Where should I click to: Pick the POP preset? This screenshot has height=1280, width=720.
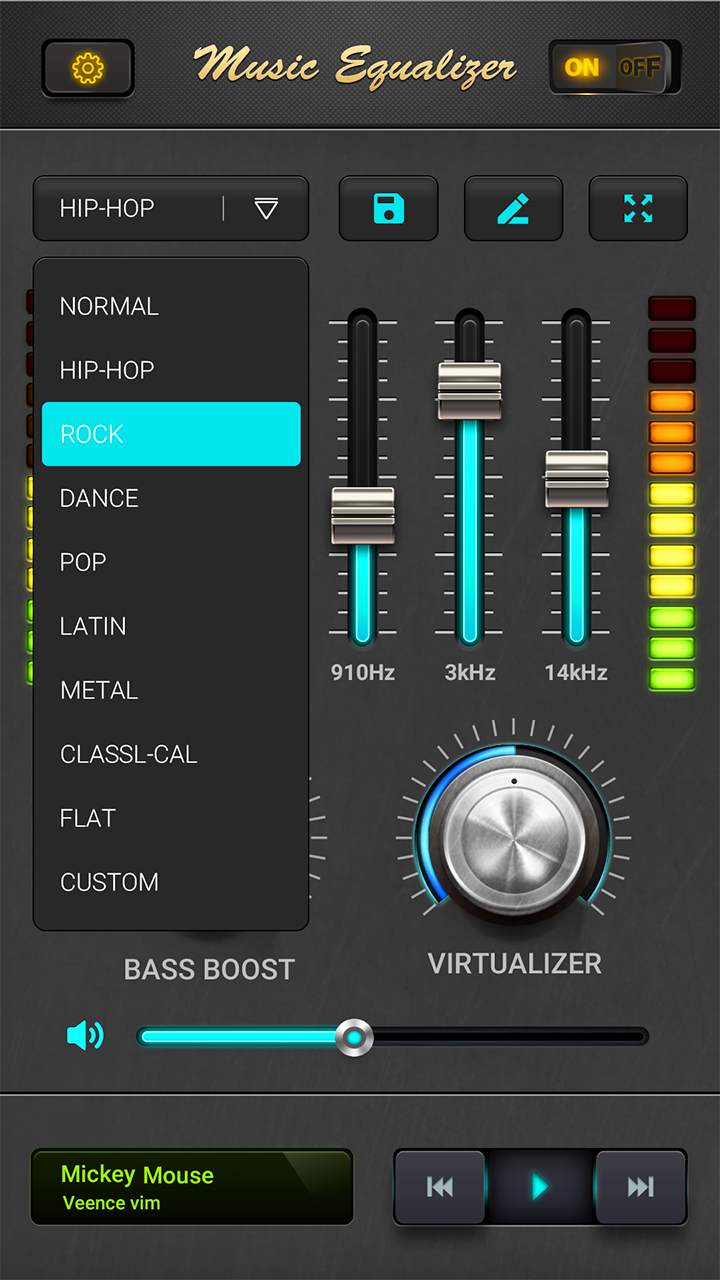(x=171, y=562)
